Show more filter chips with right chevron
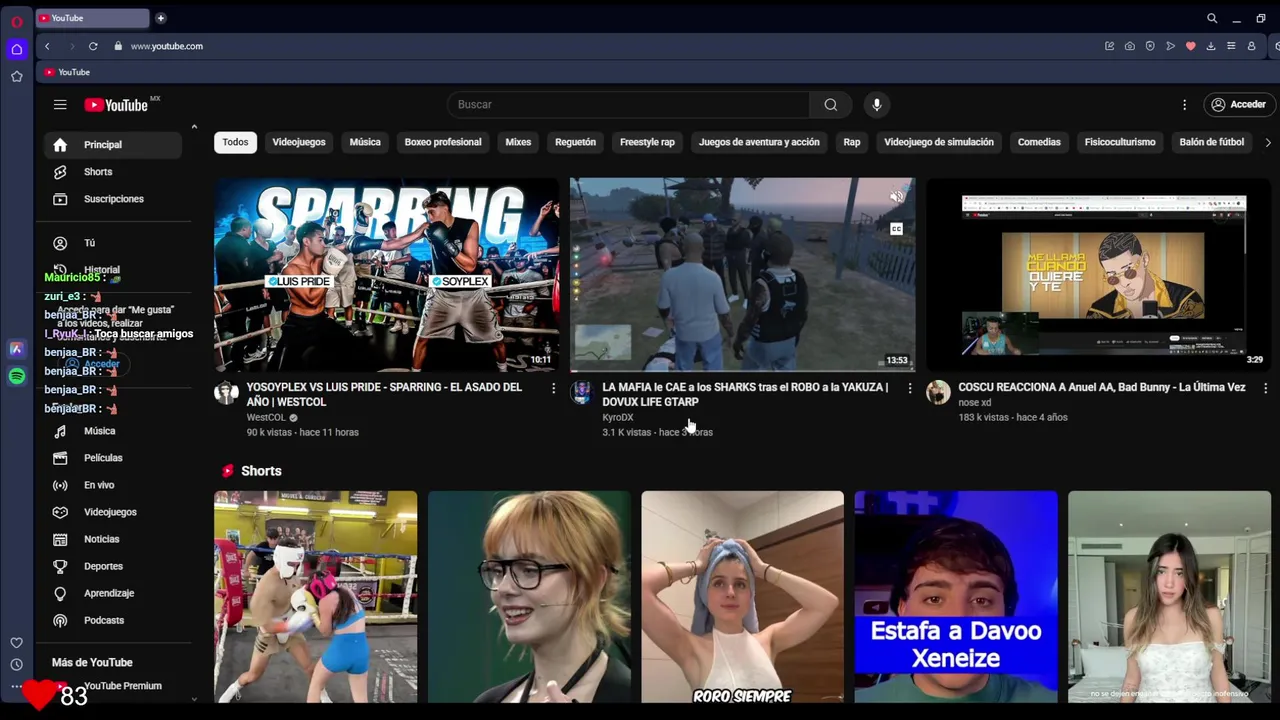 pyautogui.click(x=1268, y=142)
